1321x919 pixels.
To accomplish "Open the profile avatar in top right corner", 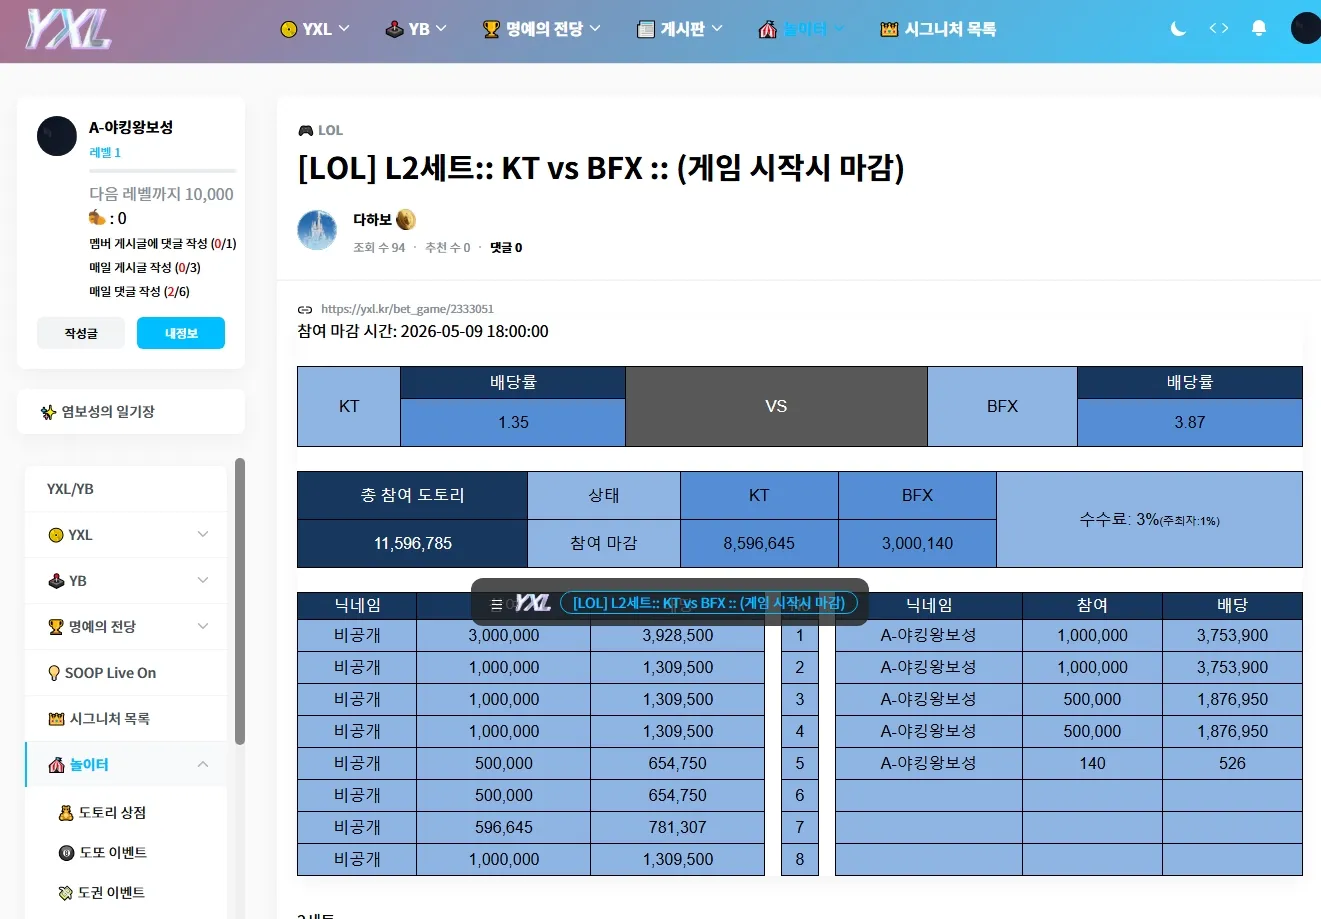I will tap(1305, 28).
